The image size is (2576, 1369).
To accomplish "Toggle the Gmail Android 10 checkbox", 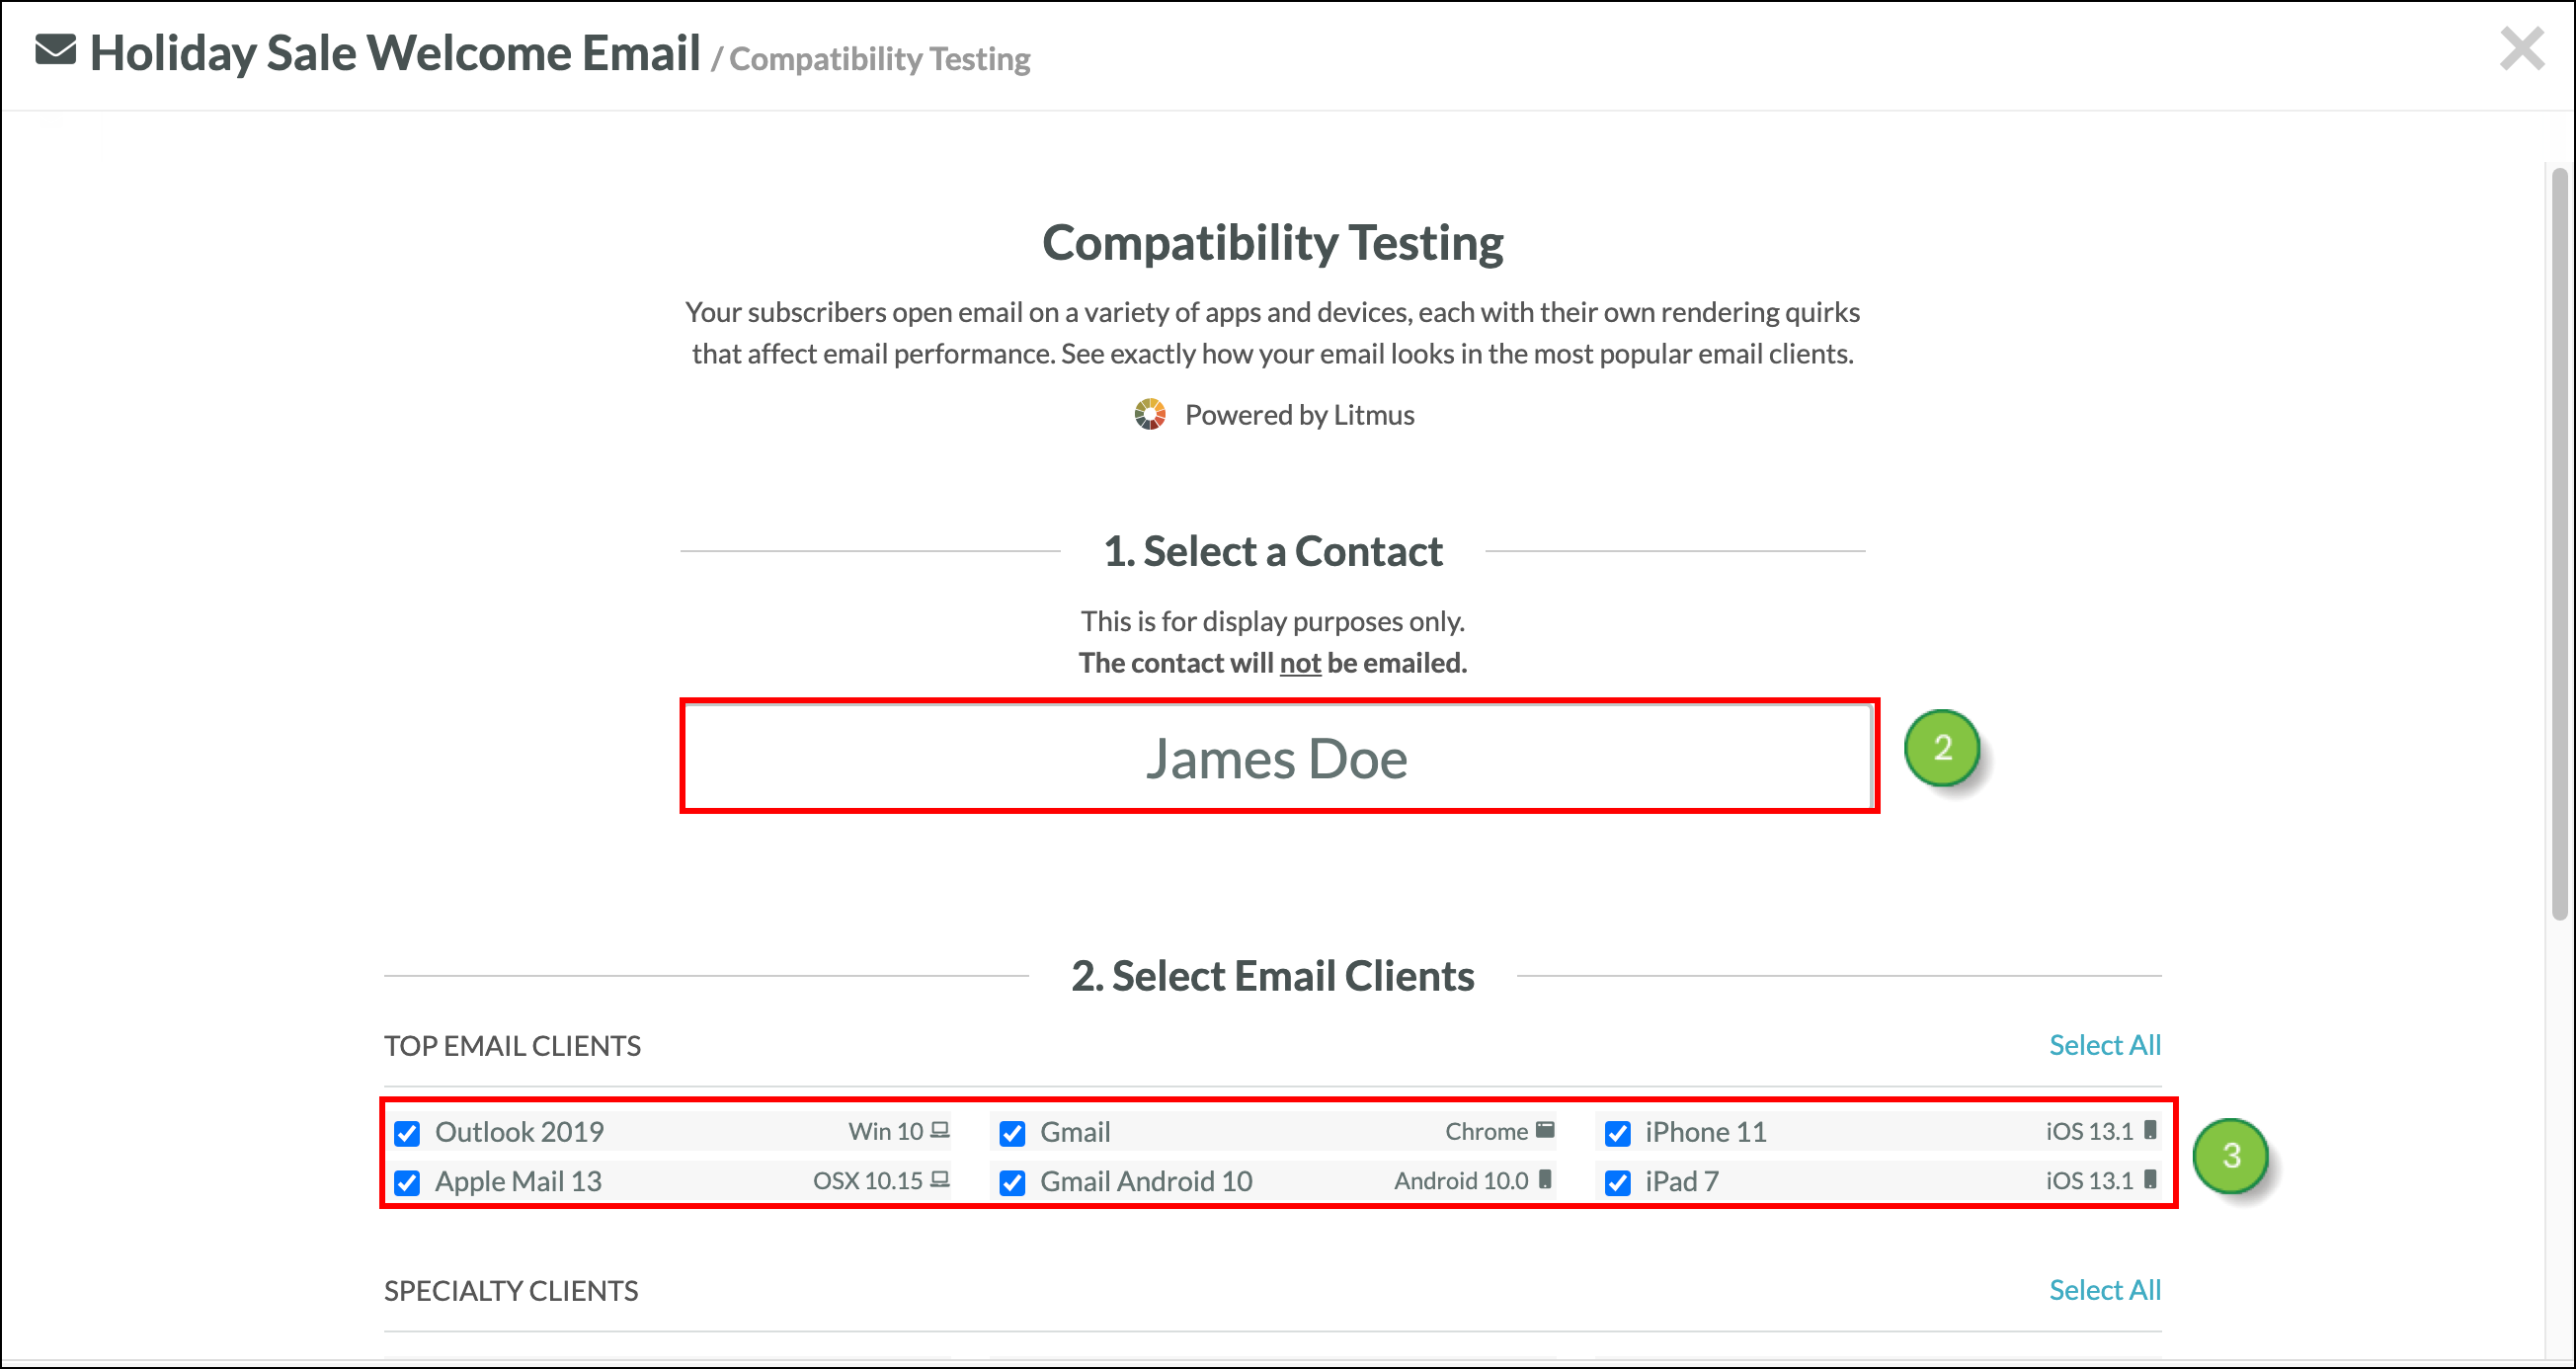I will tap(1012, 1183).
